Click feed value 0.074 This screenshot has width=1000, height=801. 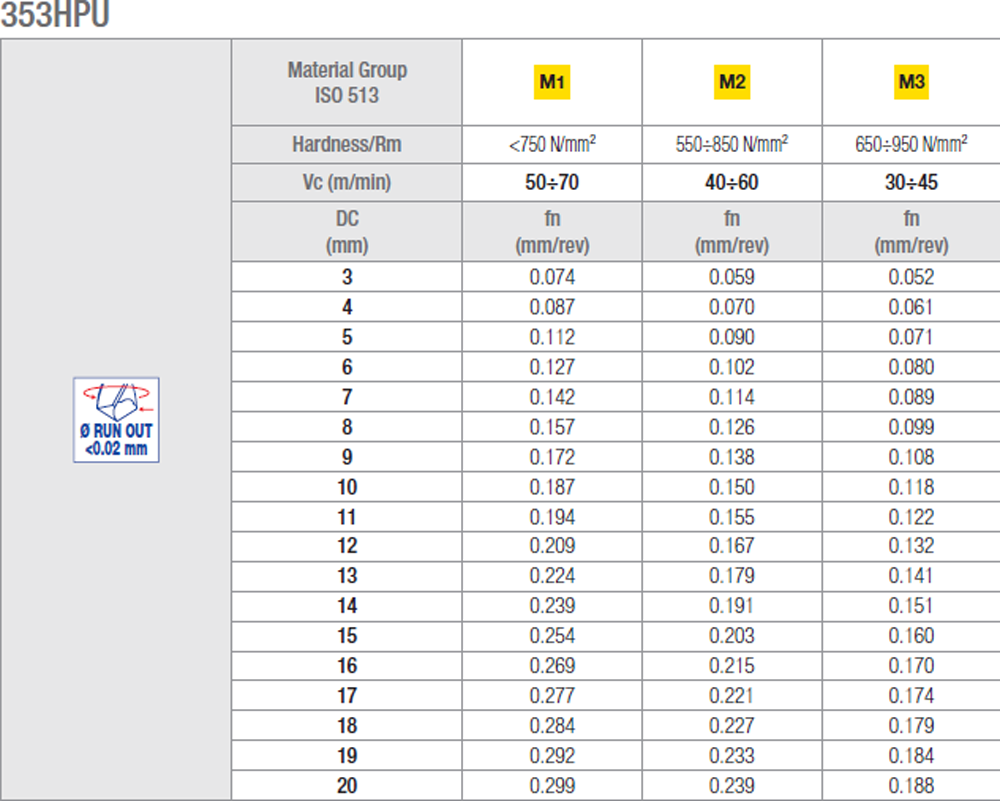[x=552, y=277]
